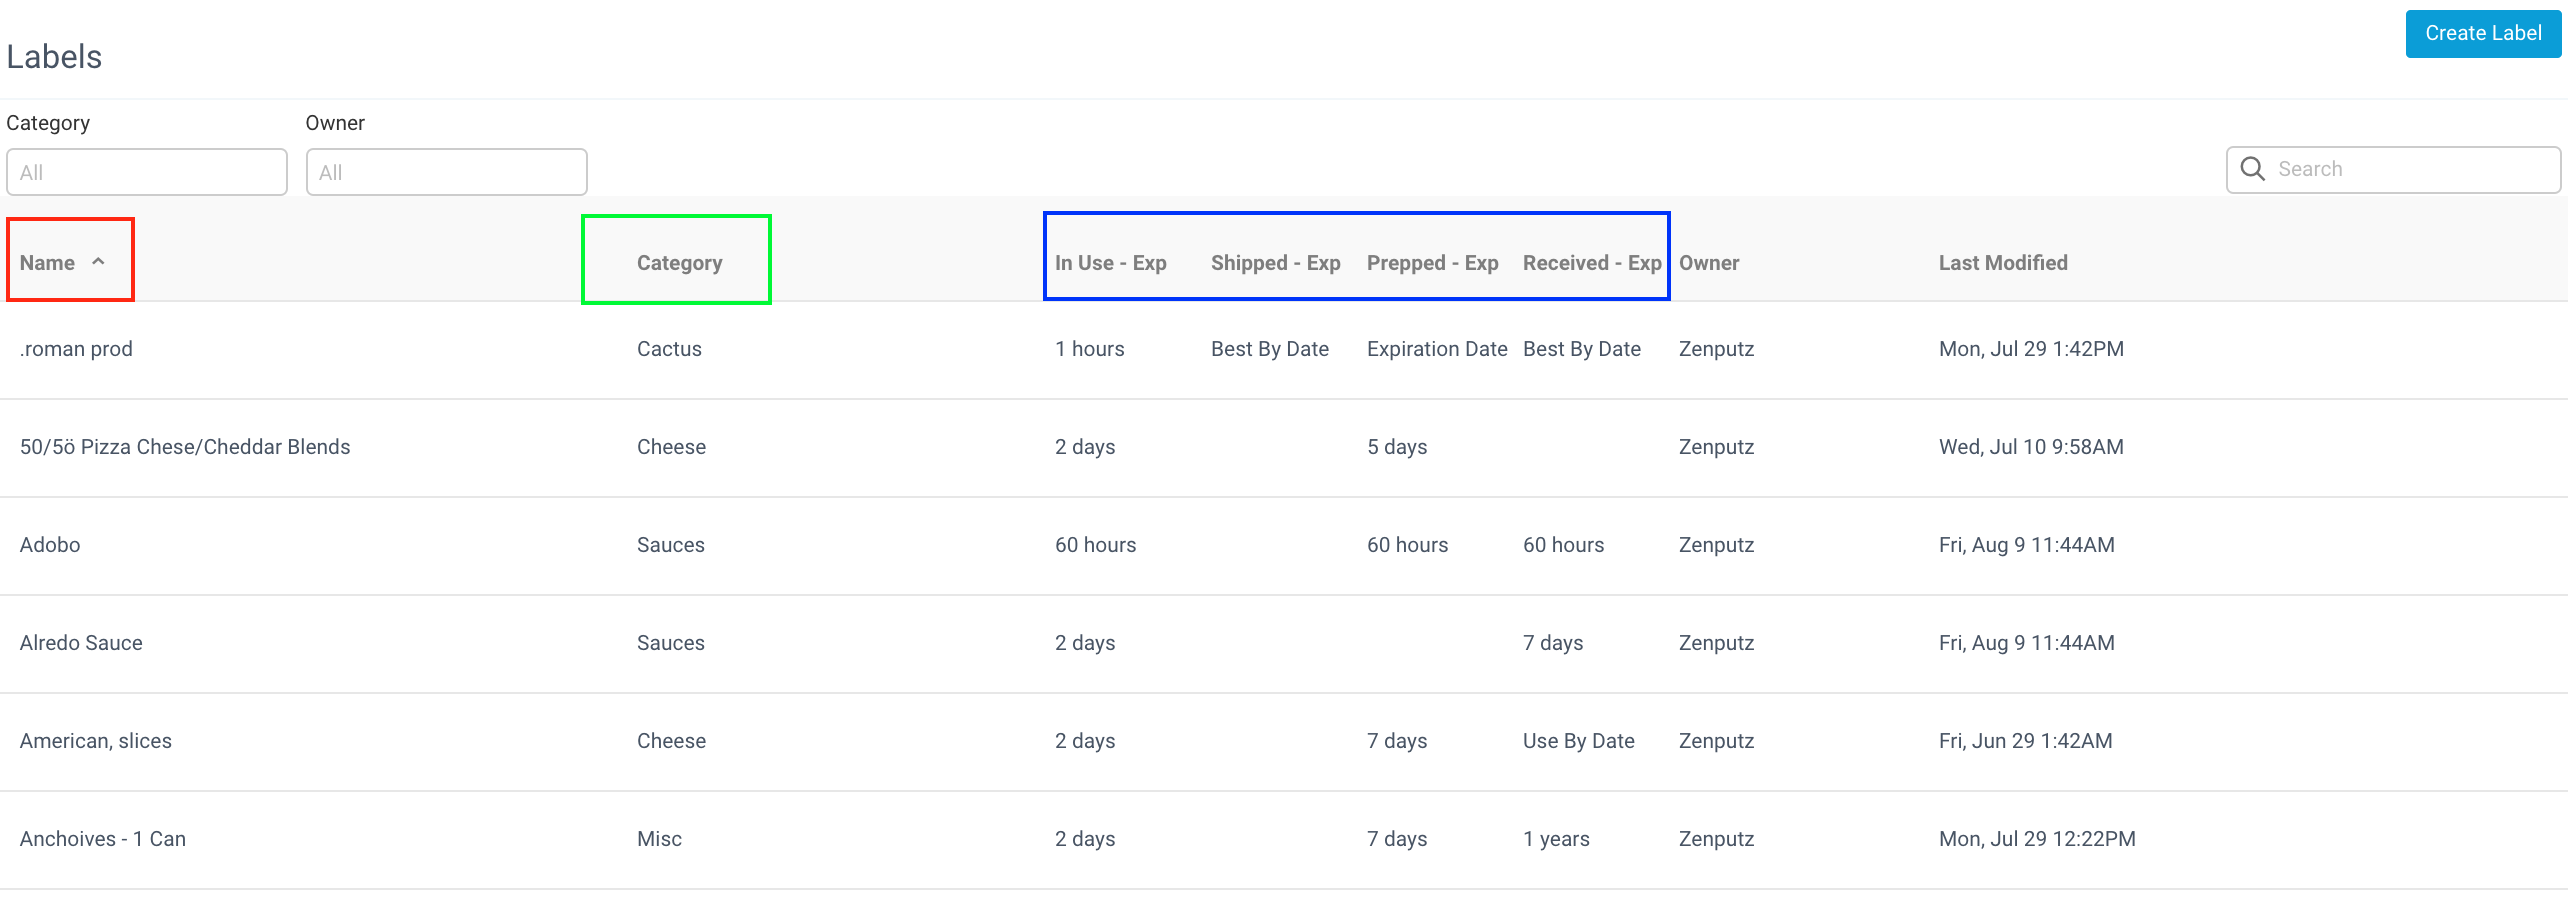The height and width of the screenshot is (910, 2568).
Task: Sort by Last Modified column header
Action: [x=2003, y=263]
